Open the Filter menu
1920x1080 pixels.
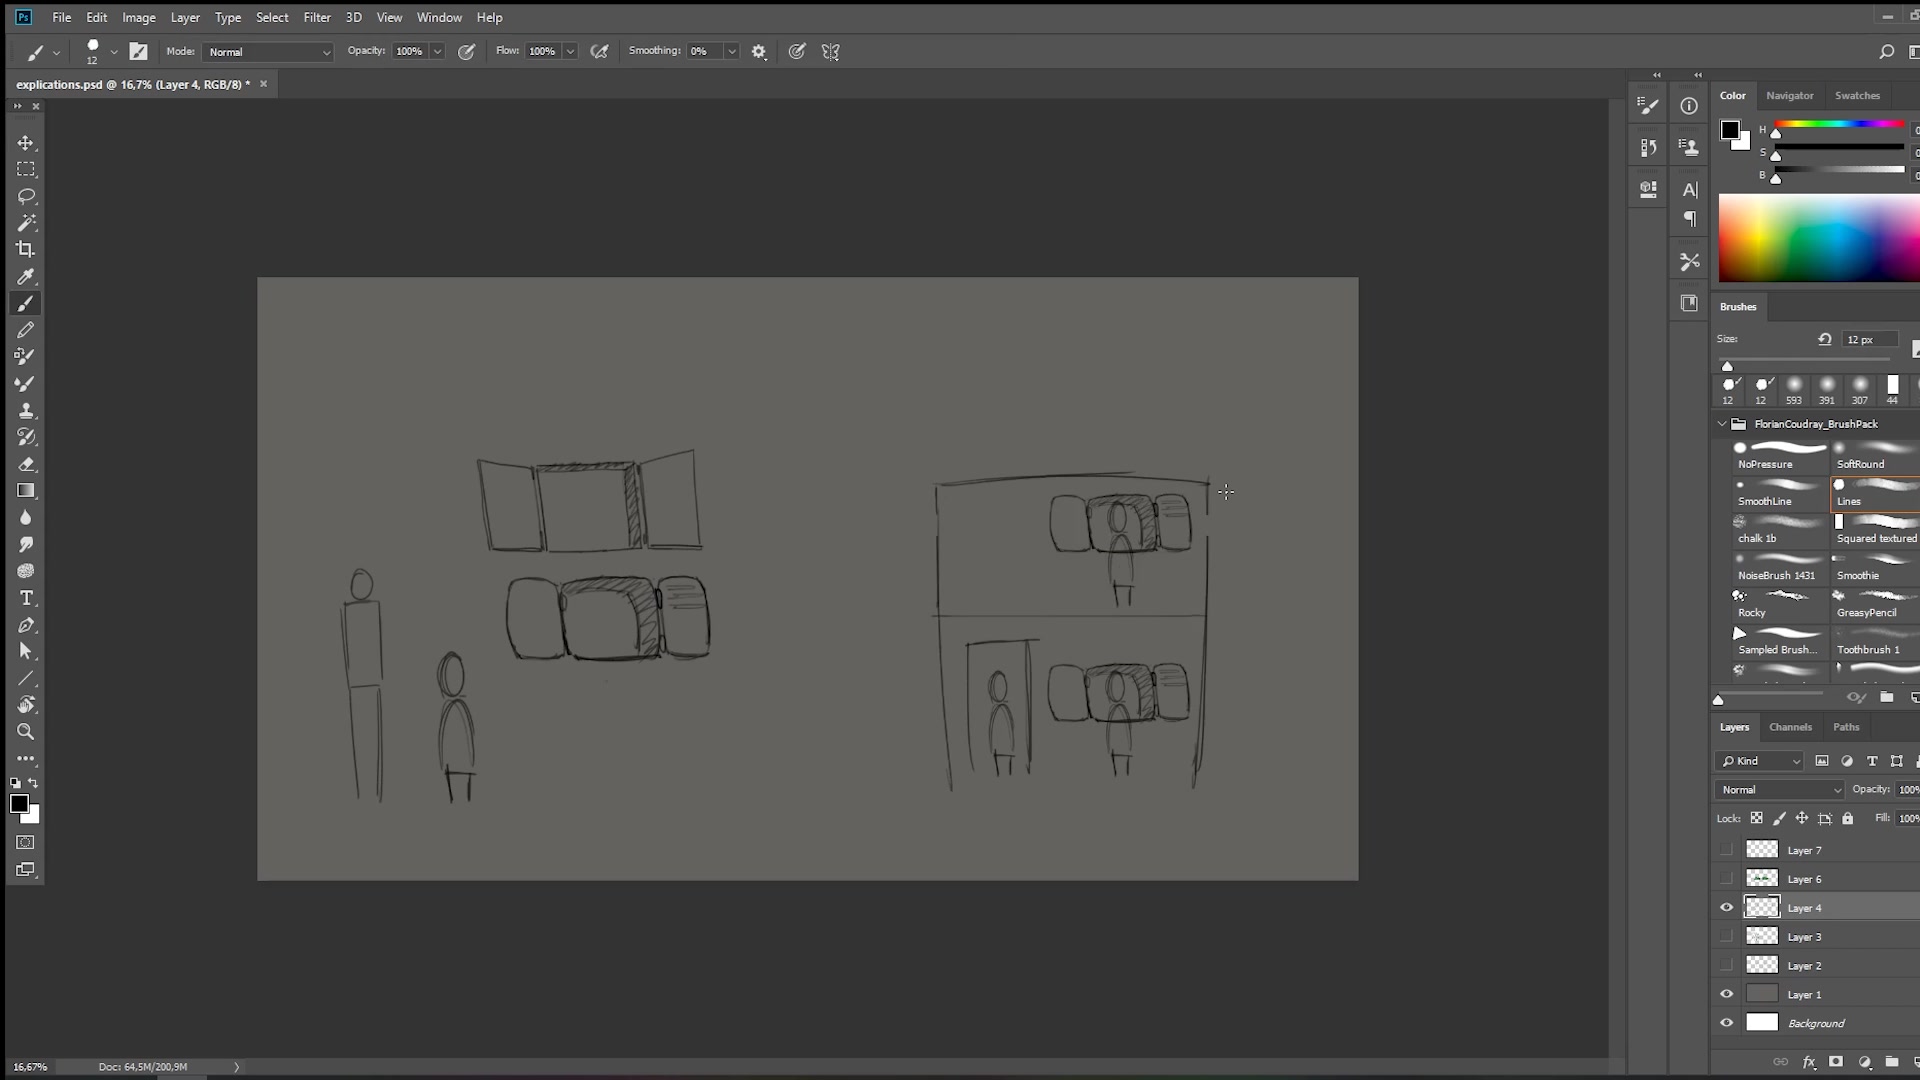click(316, 16)
